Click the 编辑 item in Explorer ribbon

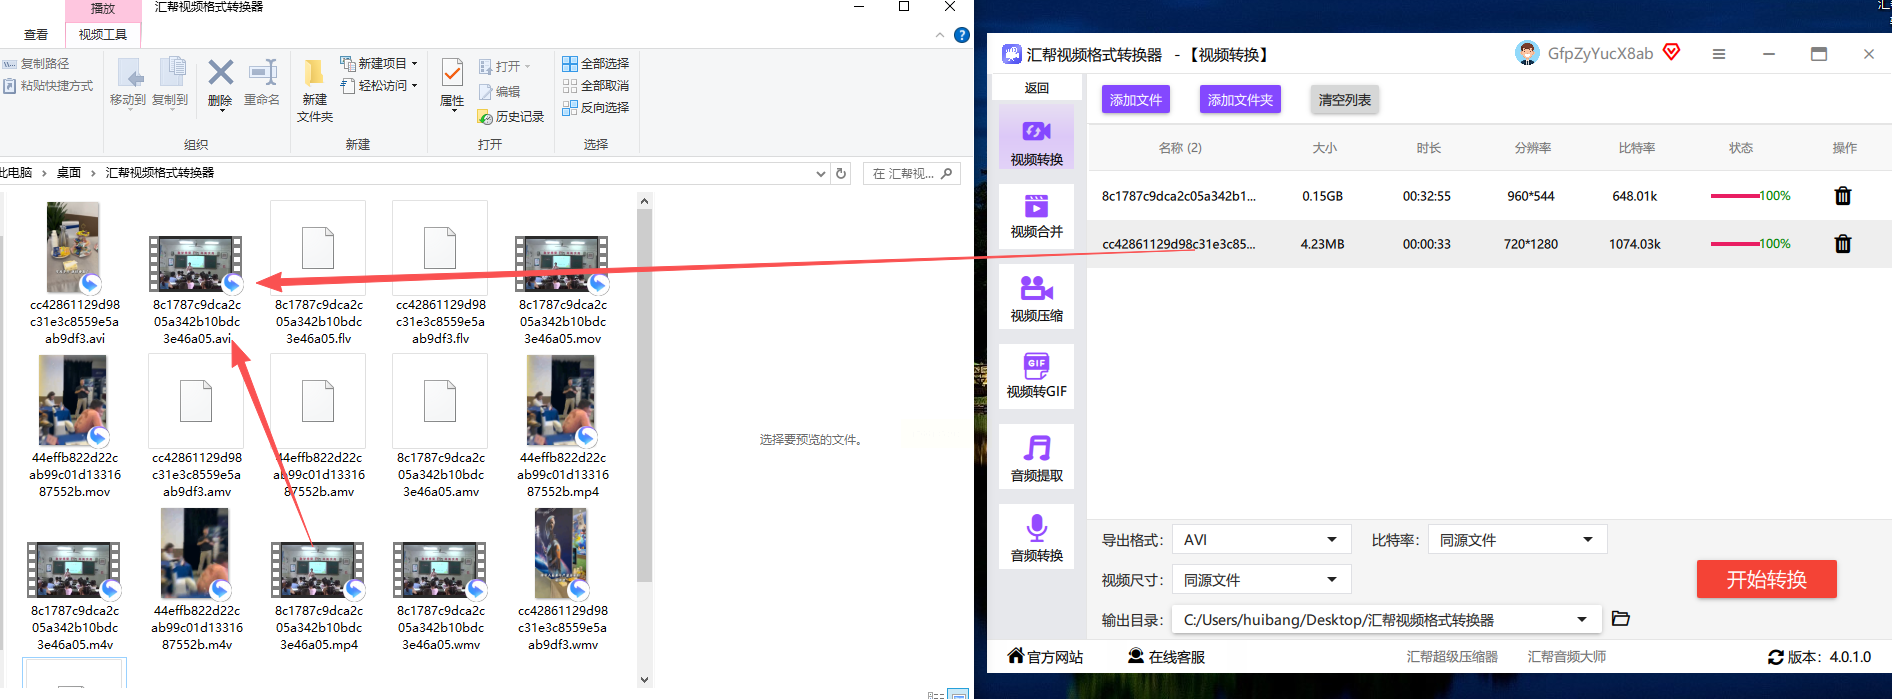499,91
